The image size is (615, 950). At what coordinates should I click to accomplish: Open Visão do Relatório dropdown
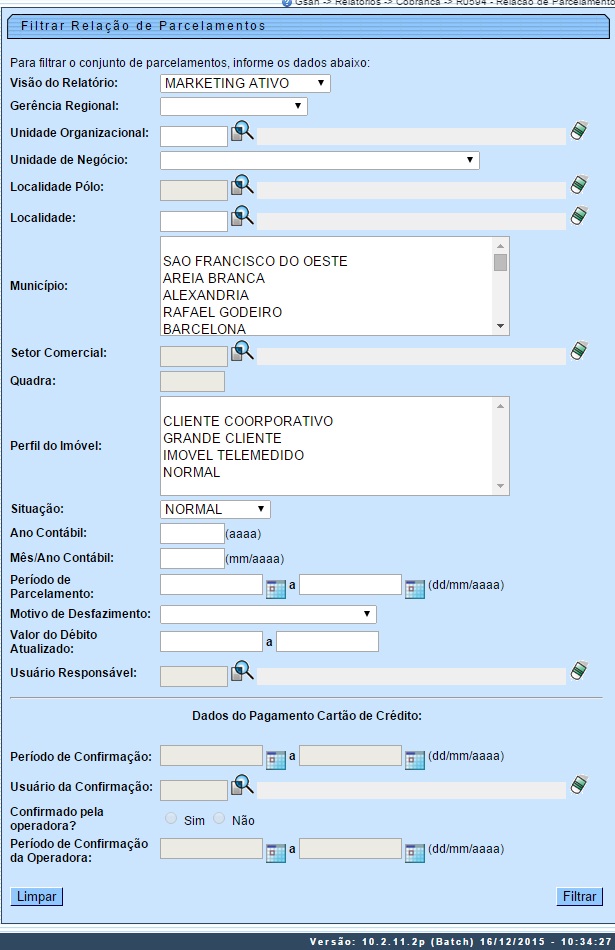point(245,83)
